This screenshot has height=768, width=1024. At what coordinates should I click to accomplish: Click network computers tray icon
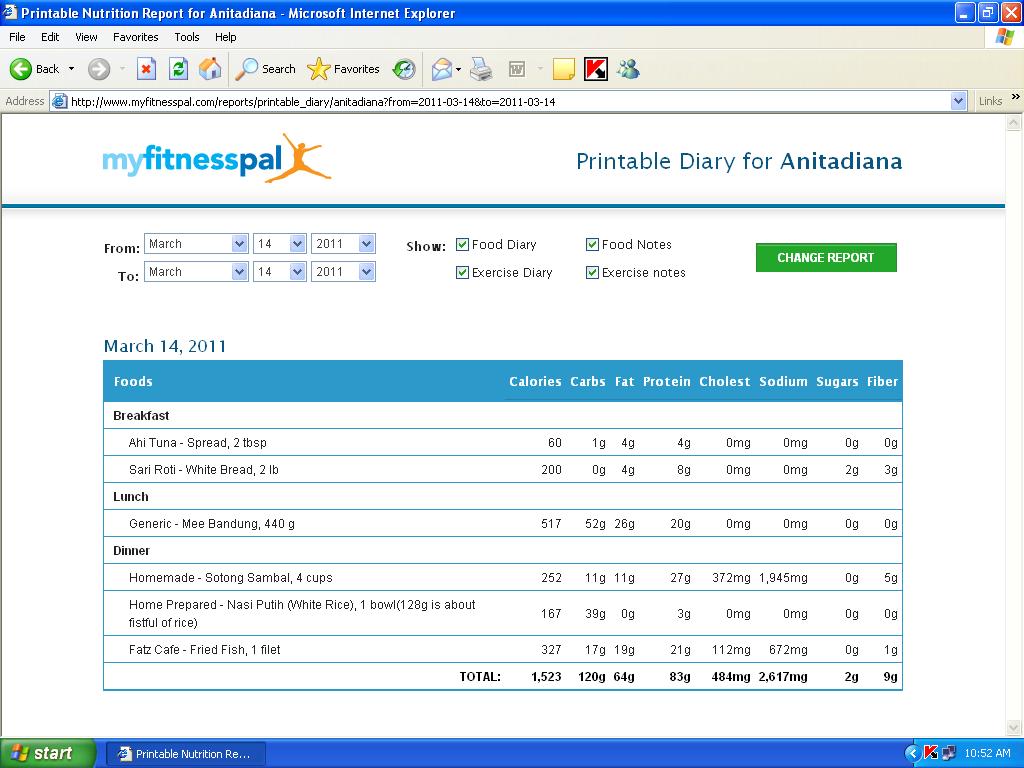(x=949, y=753)
